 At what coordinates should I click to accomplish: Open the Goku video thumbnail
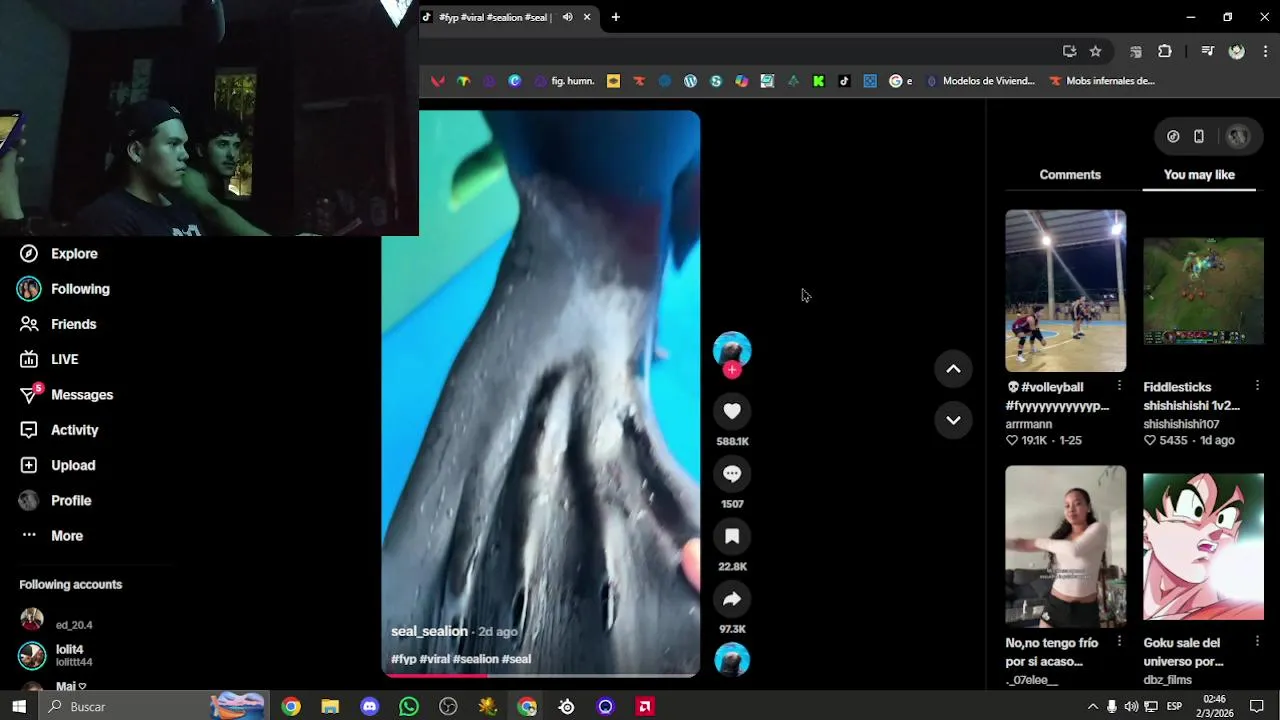(x=1203, y=547)
